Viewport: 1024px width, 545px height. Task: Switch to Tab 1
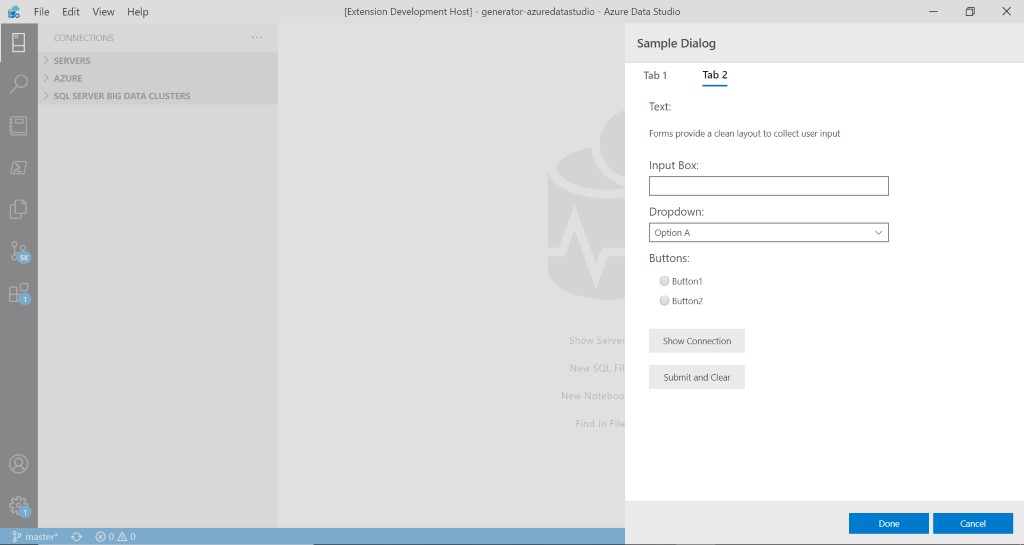[655, 75]
